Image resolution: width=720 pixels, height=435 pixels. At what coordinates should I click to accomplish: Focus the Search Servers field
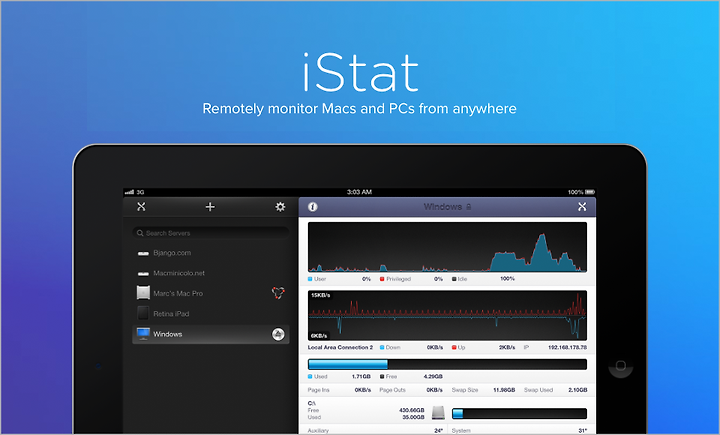tap(211, 233)
